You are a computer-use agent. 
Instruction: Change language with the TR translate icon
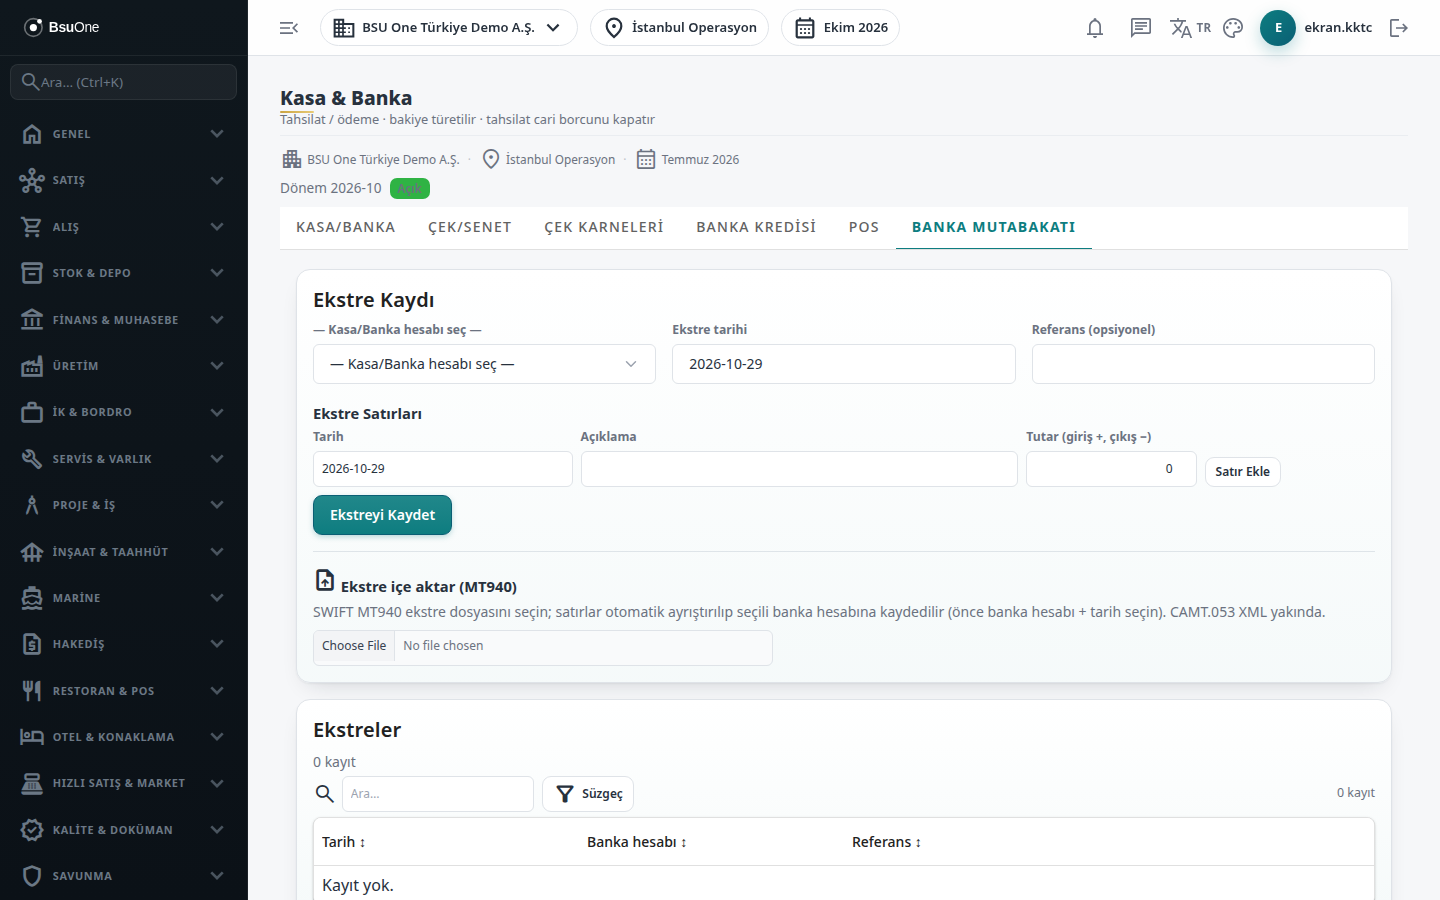(x=1190, y=28)
